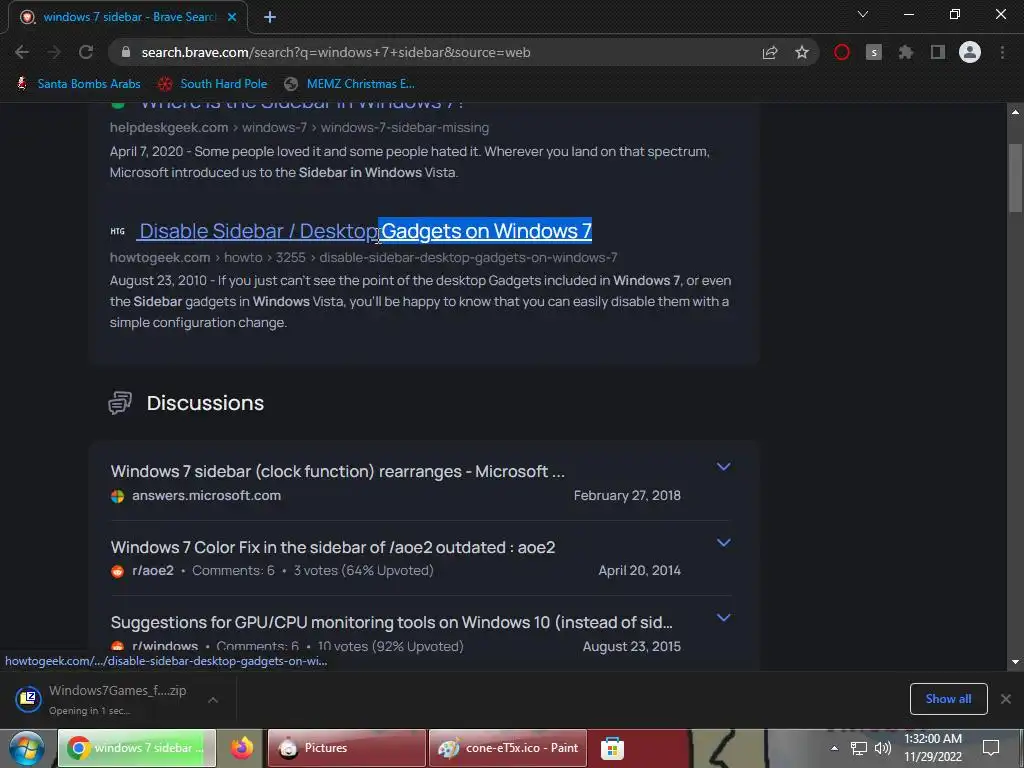
Task: Share this page using the share icon
Action: (x=770, y=52)
